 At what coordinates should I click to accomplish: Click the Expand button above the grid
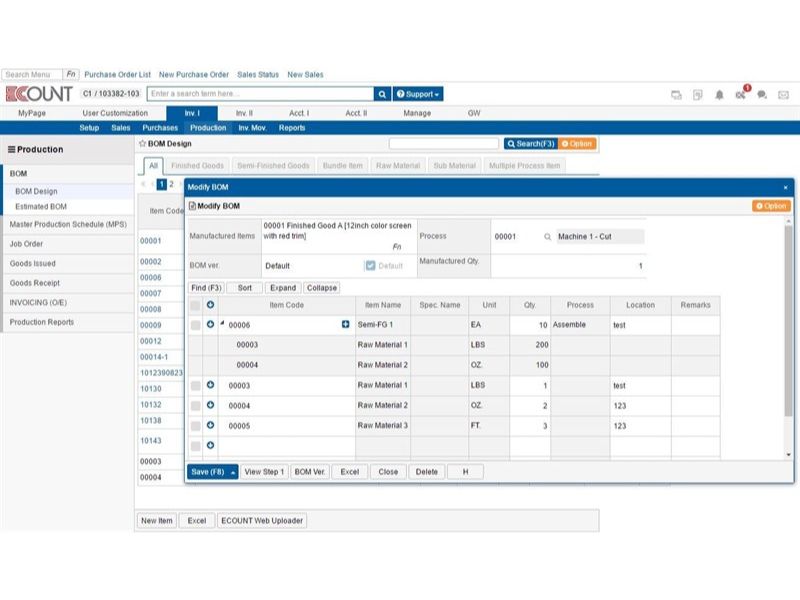point(283,288)
